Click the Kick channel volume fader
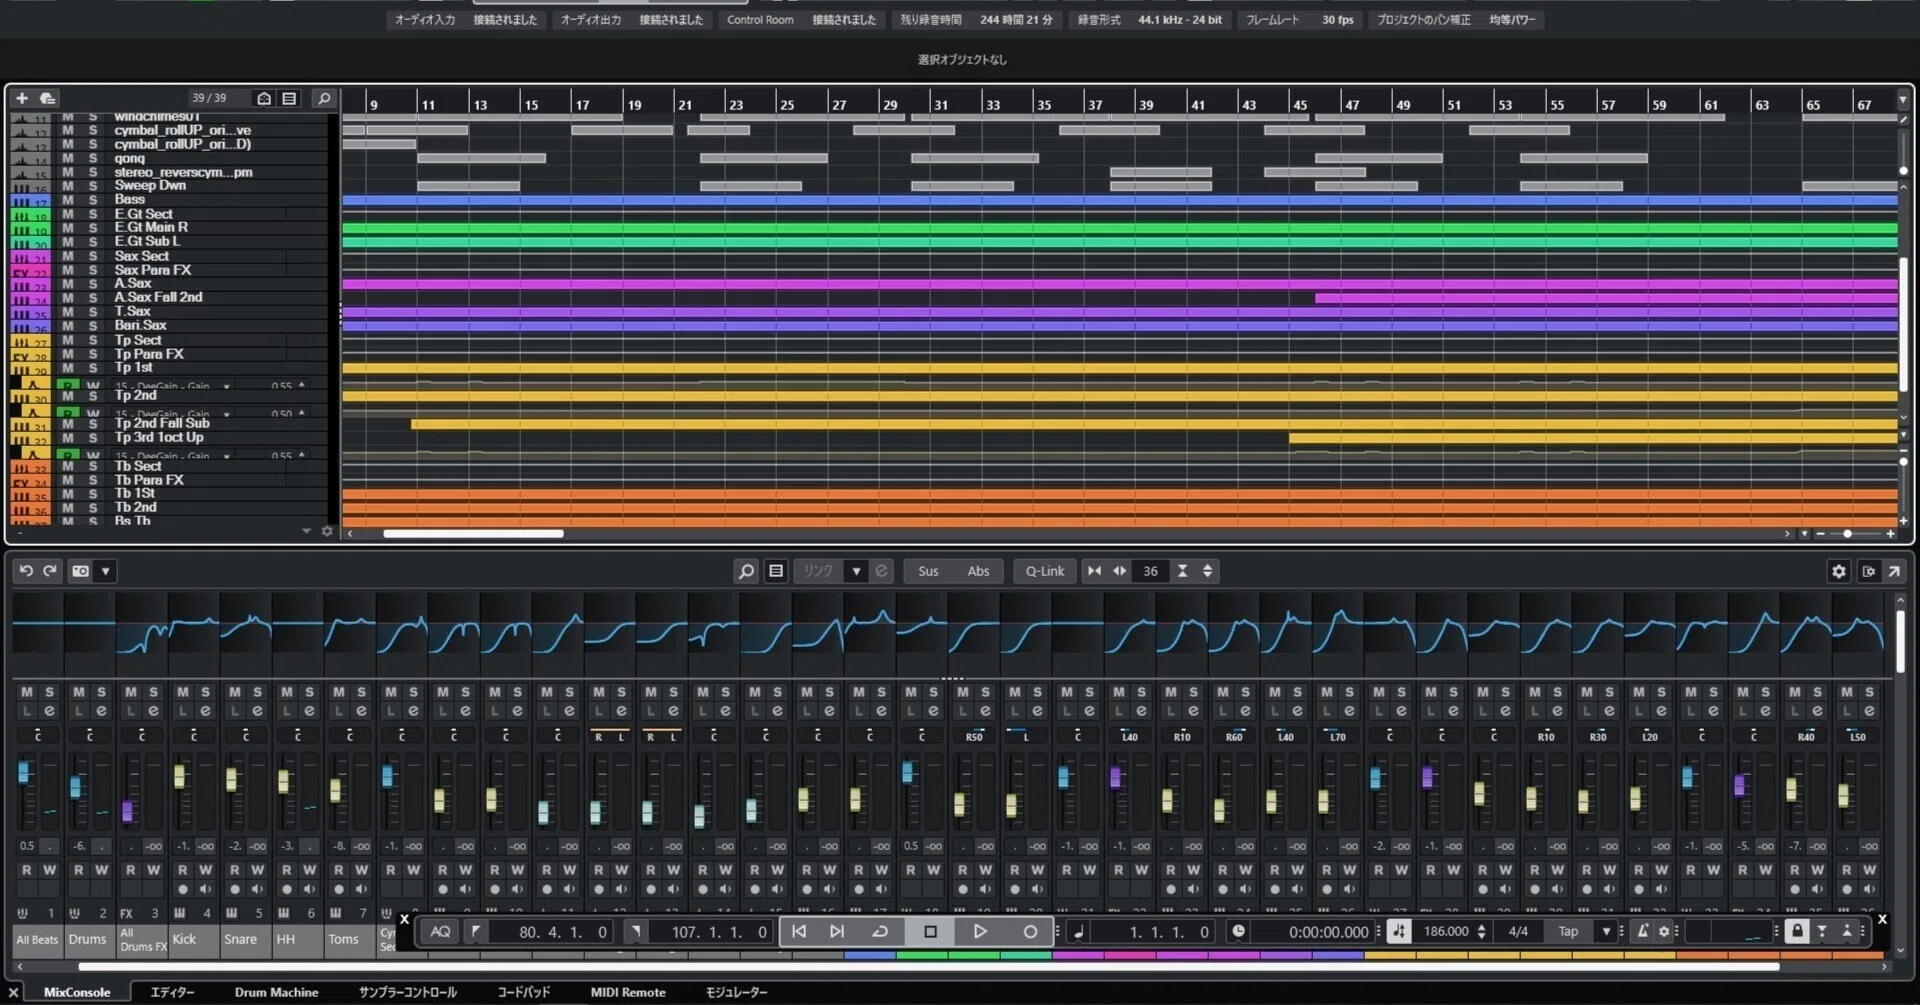Image resolution: width=1920 pixels, height=1005 pixels. (180, 777)
